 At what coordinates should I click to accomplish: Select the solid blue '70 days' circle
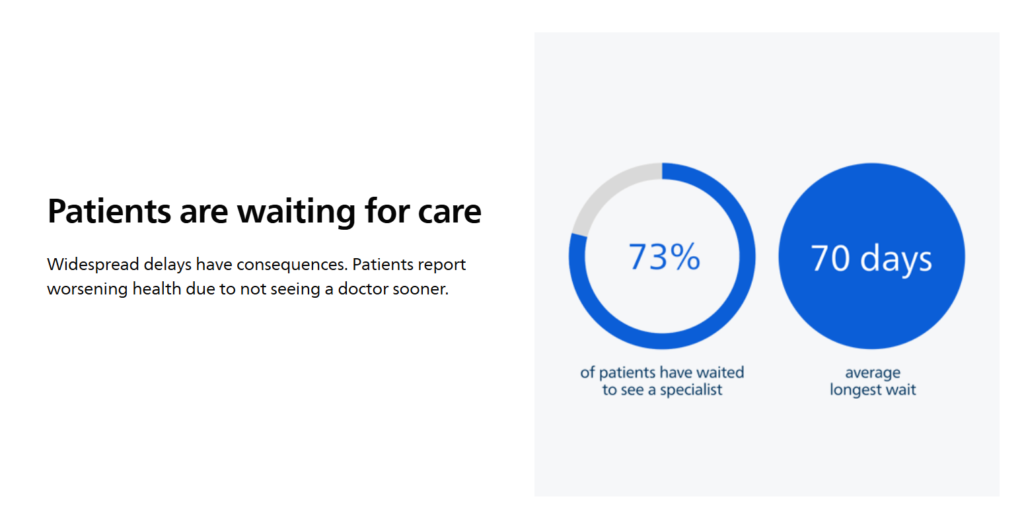click(872, 256)
